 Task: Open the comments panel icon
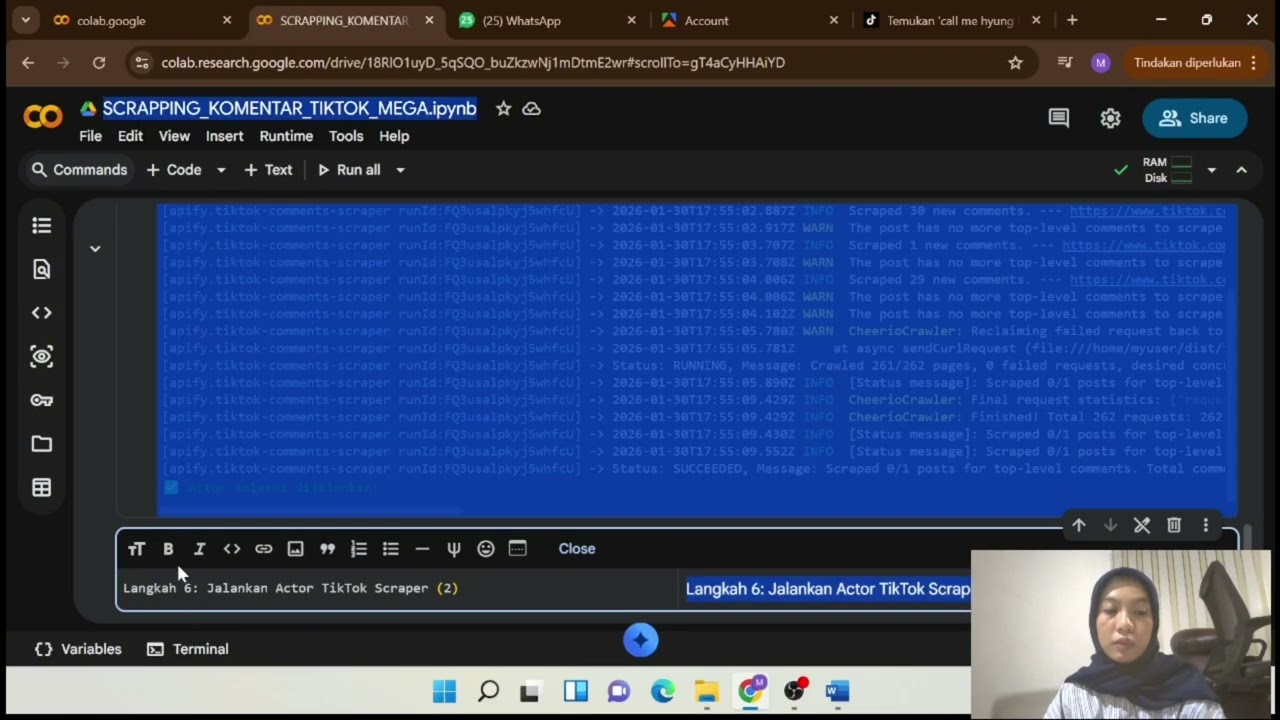click(1058, 118)
